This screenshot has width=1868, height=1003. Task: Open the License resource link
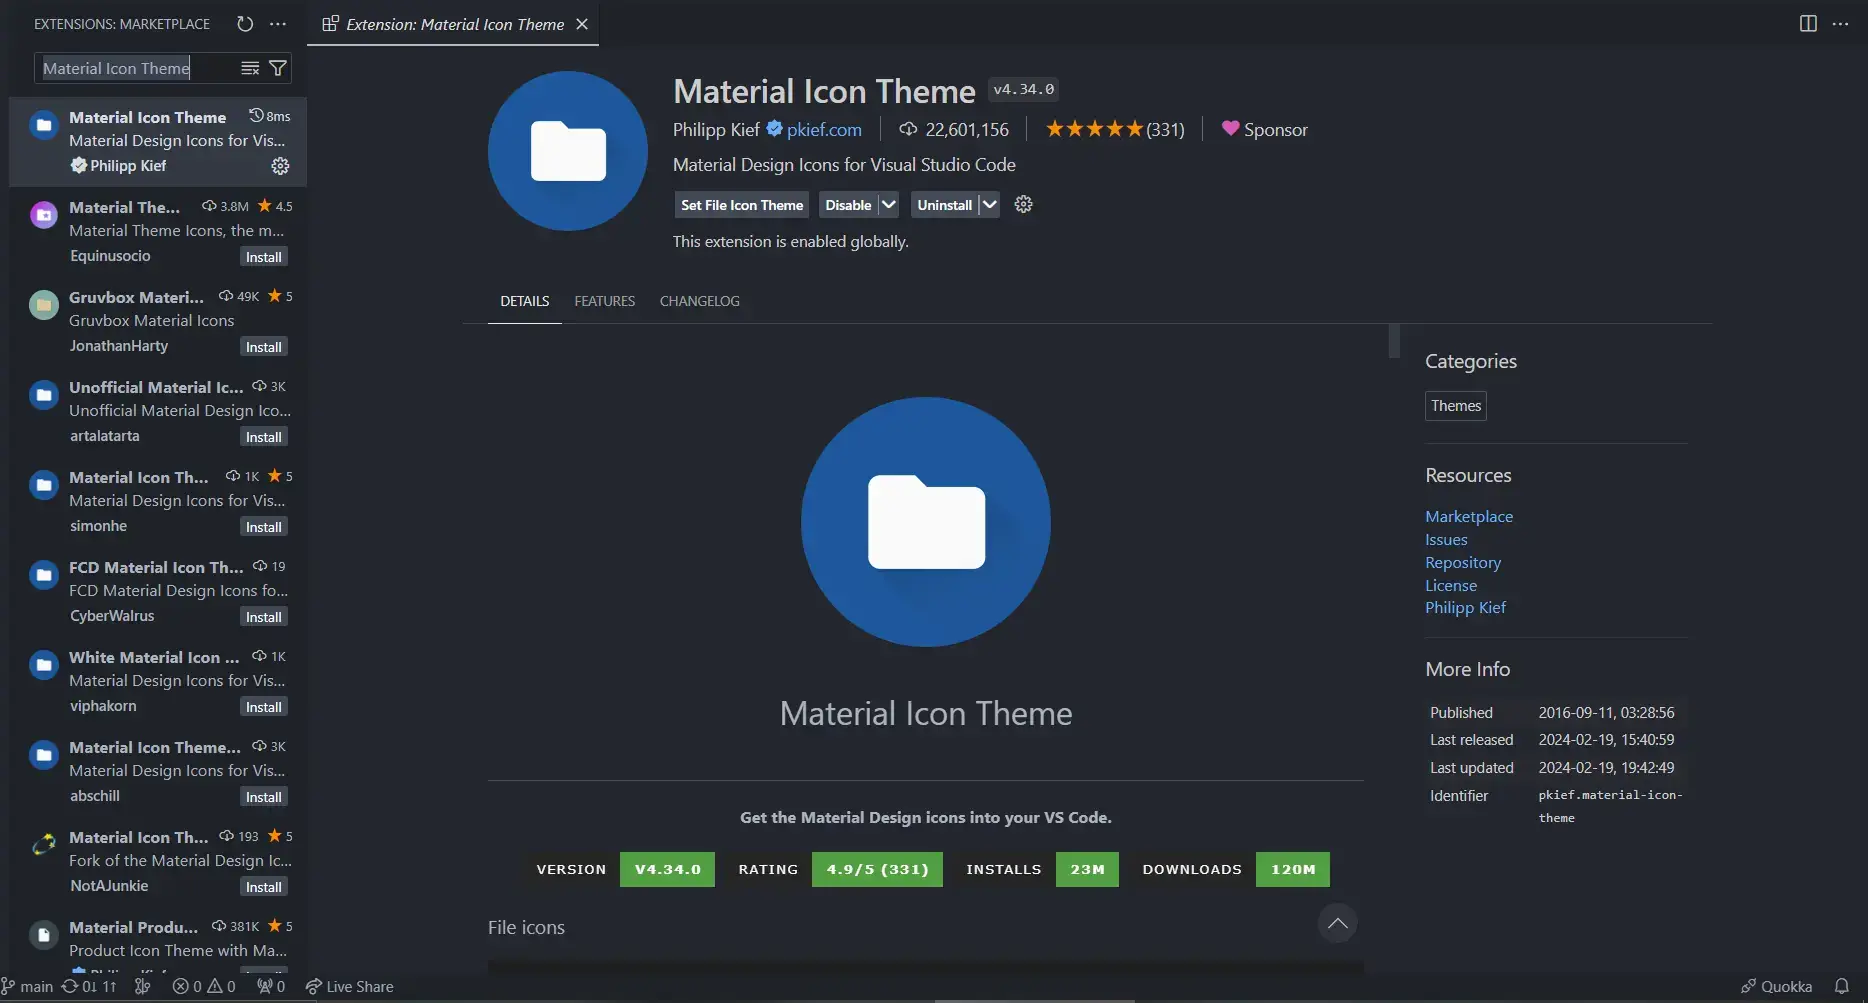pyautogui.click(x=1451, y=585)
